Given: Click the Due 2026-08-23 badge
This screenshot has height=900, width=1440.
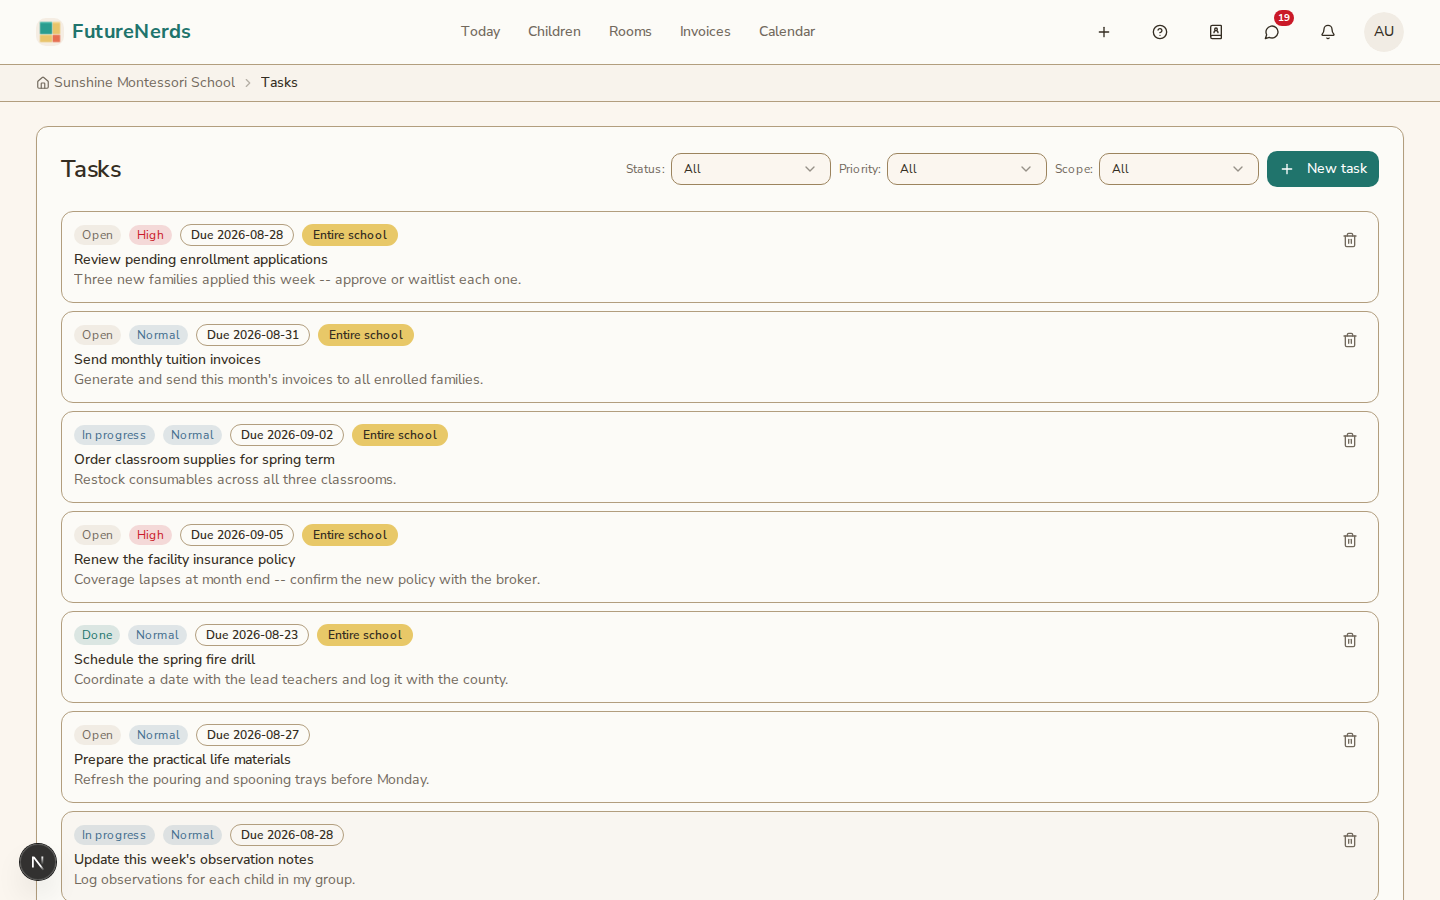Looking at the screenshot, I should point(252,635).
